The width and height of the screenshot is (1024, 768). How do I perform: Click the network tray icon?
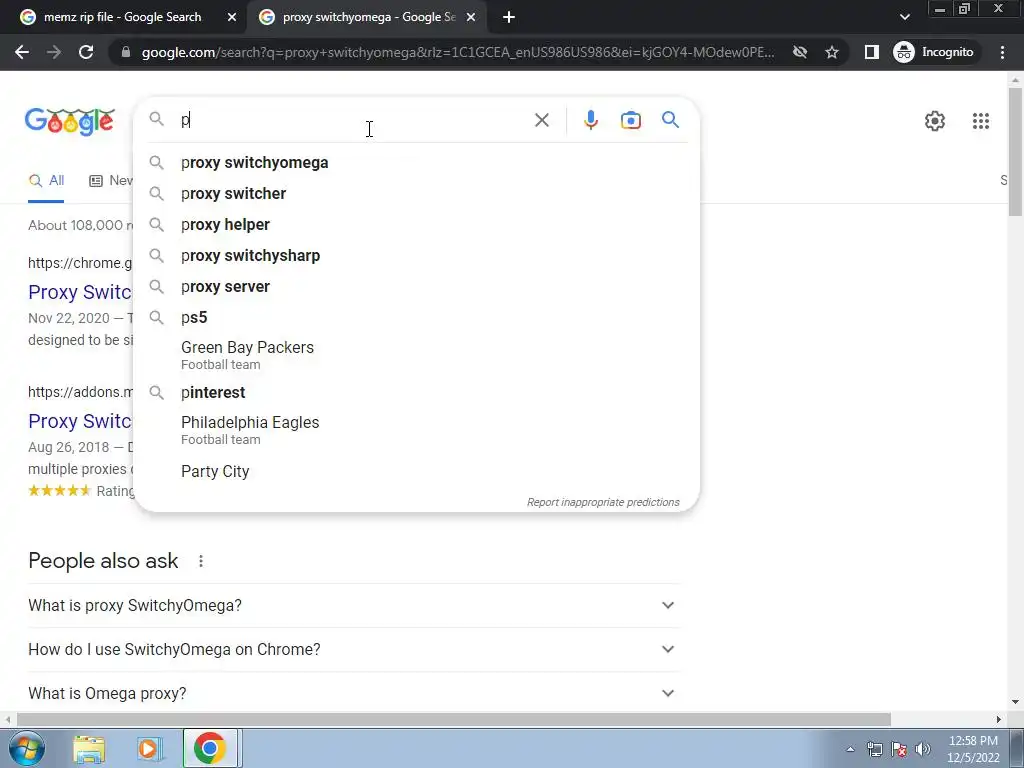click(x=874, y=749)
